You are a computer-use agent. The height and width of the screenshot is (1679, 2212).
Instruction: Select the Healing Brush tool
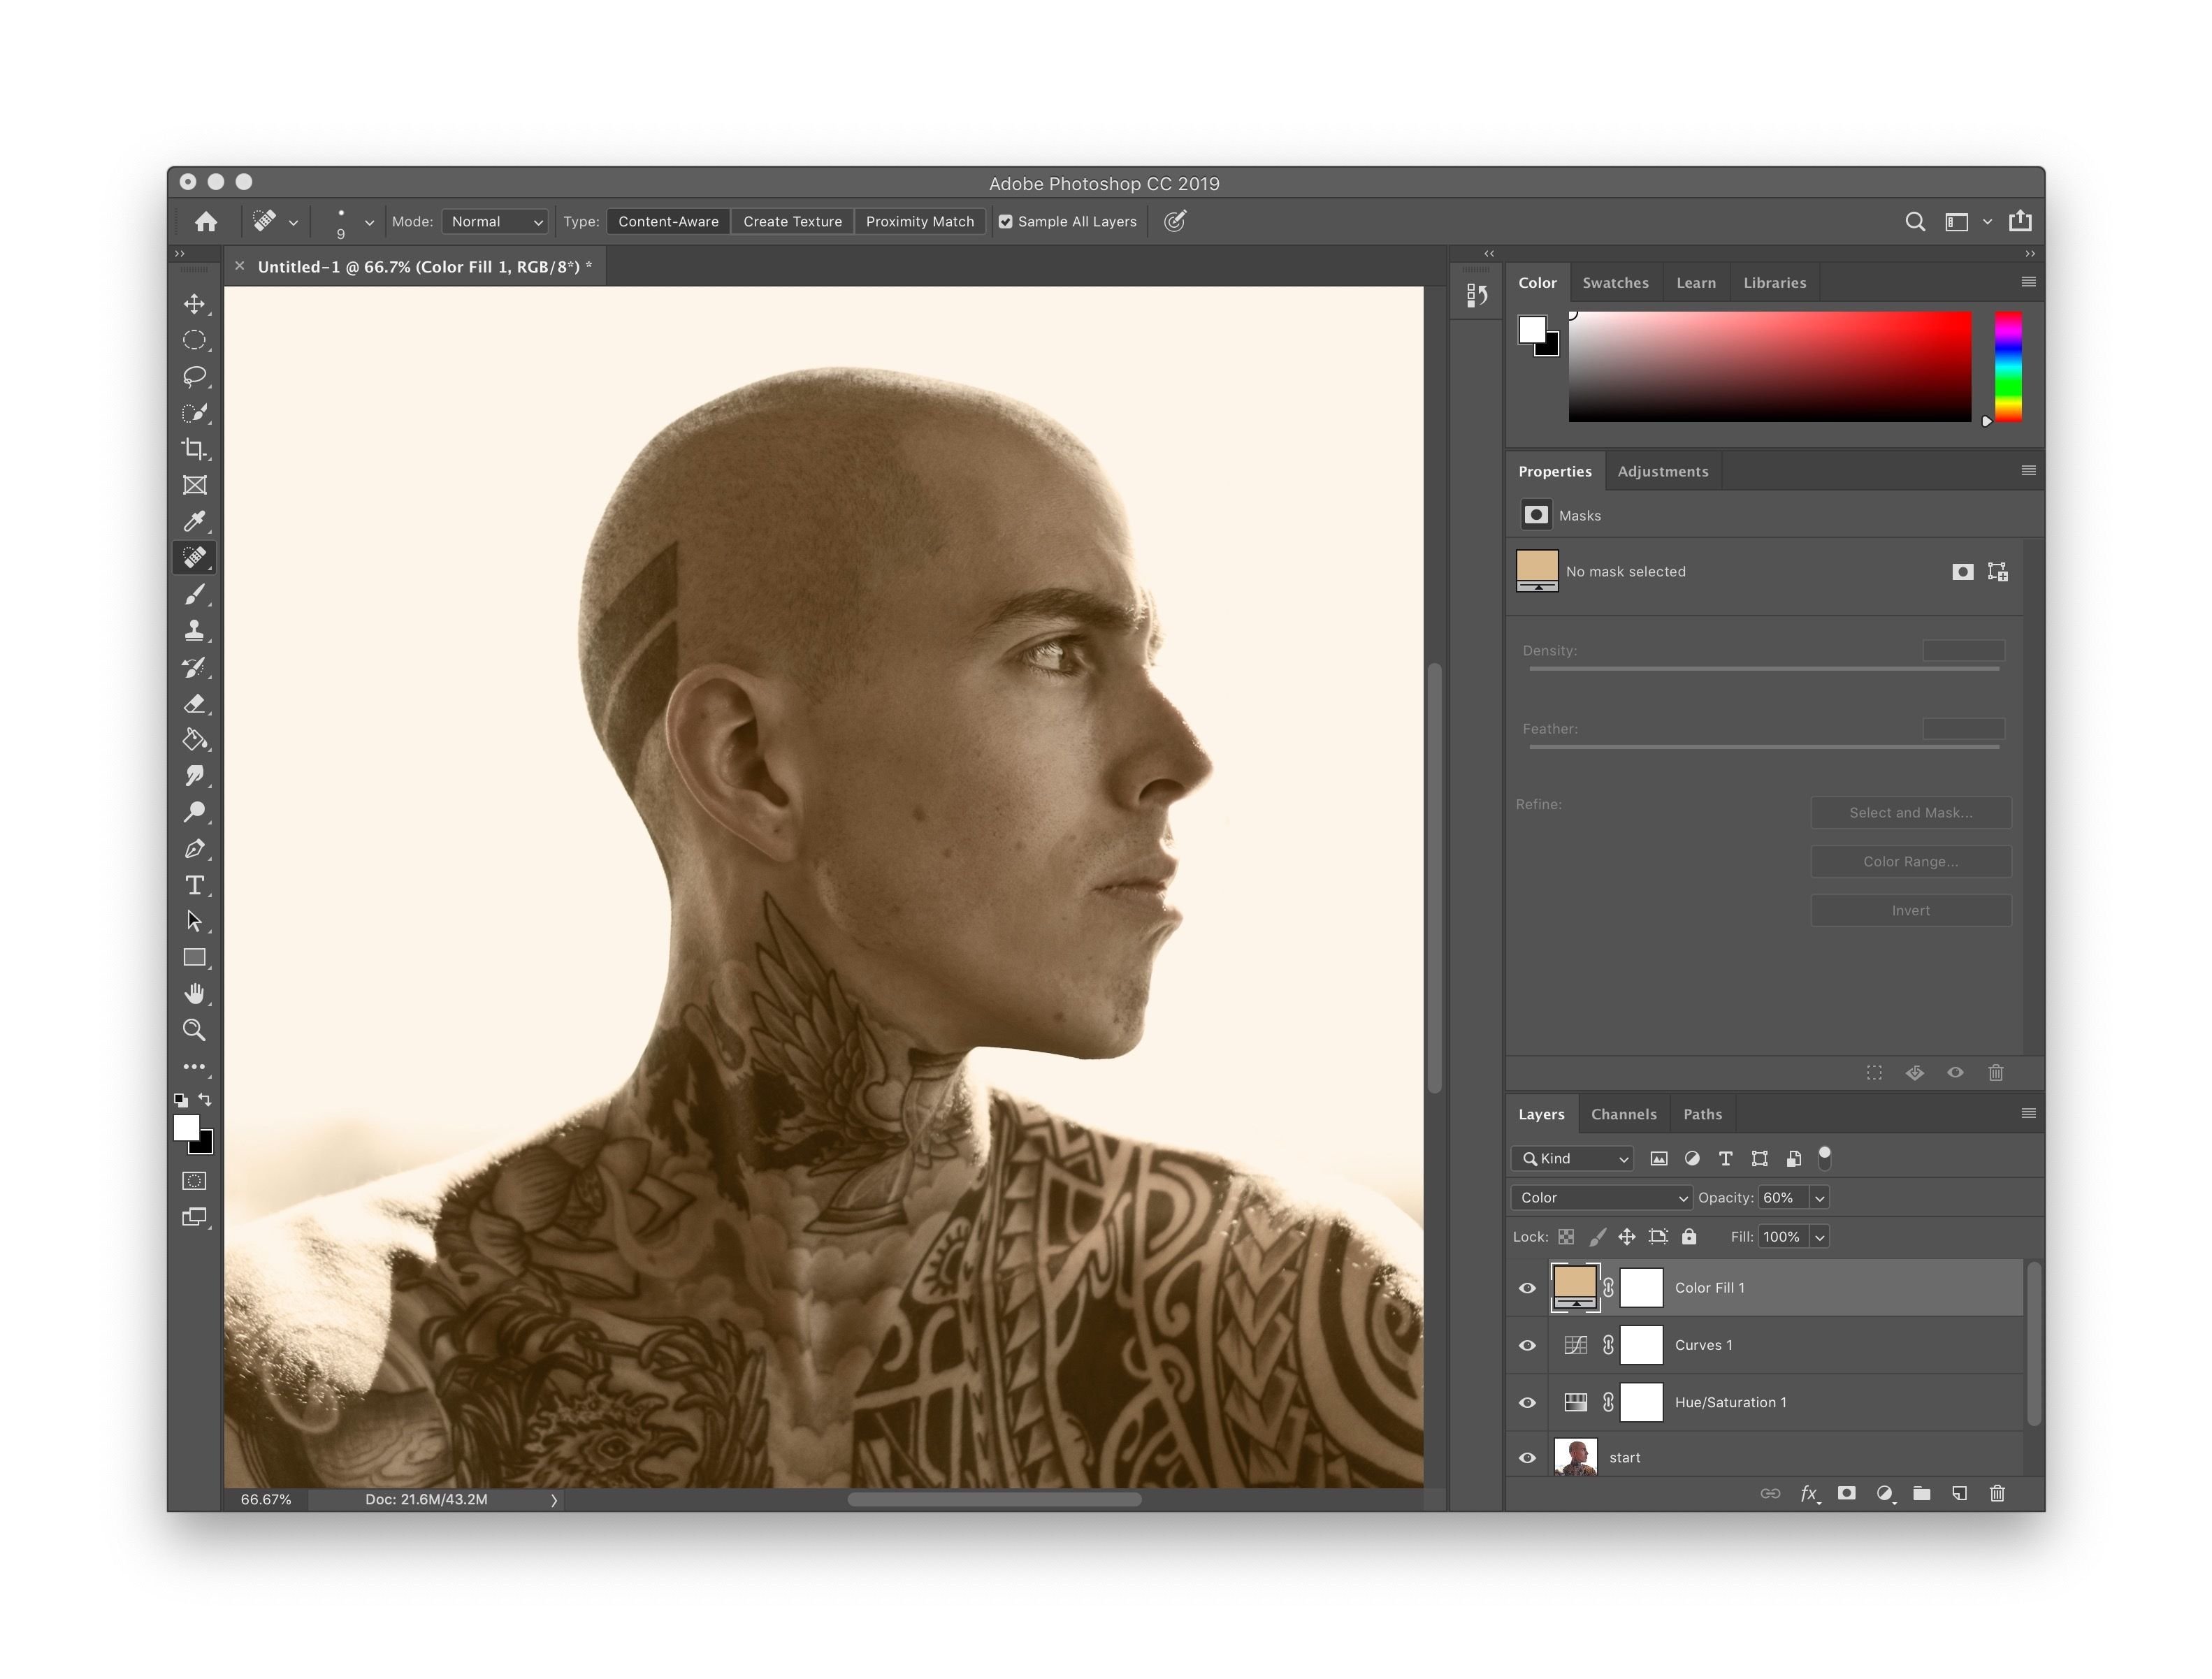point(196,558)
